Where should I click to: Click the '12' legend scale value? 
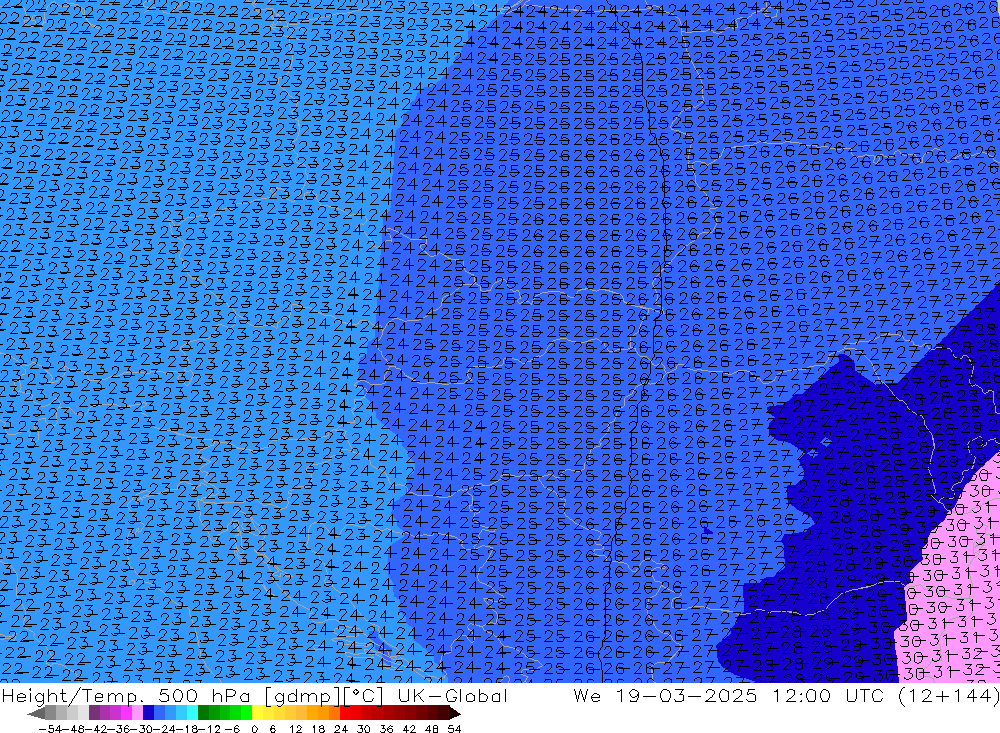tap(296, 729)
